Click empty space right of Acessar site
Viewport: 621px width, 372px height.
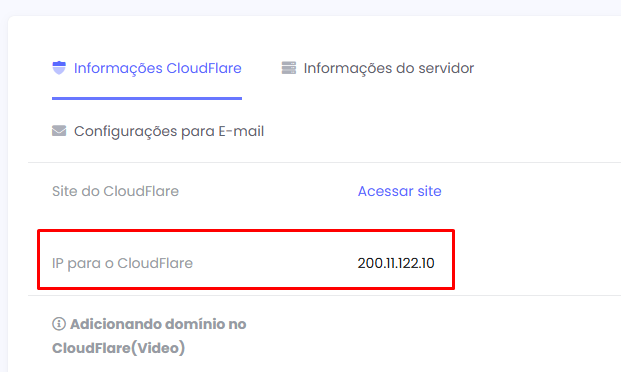click(x=531, y=191)
